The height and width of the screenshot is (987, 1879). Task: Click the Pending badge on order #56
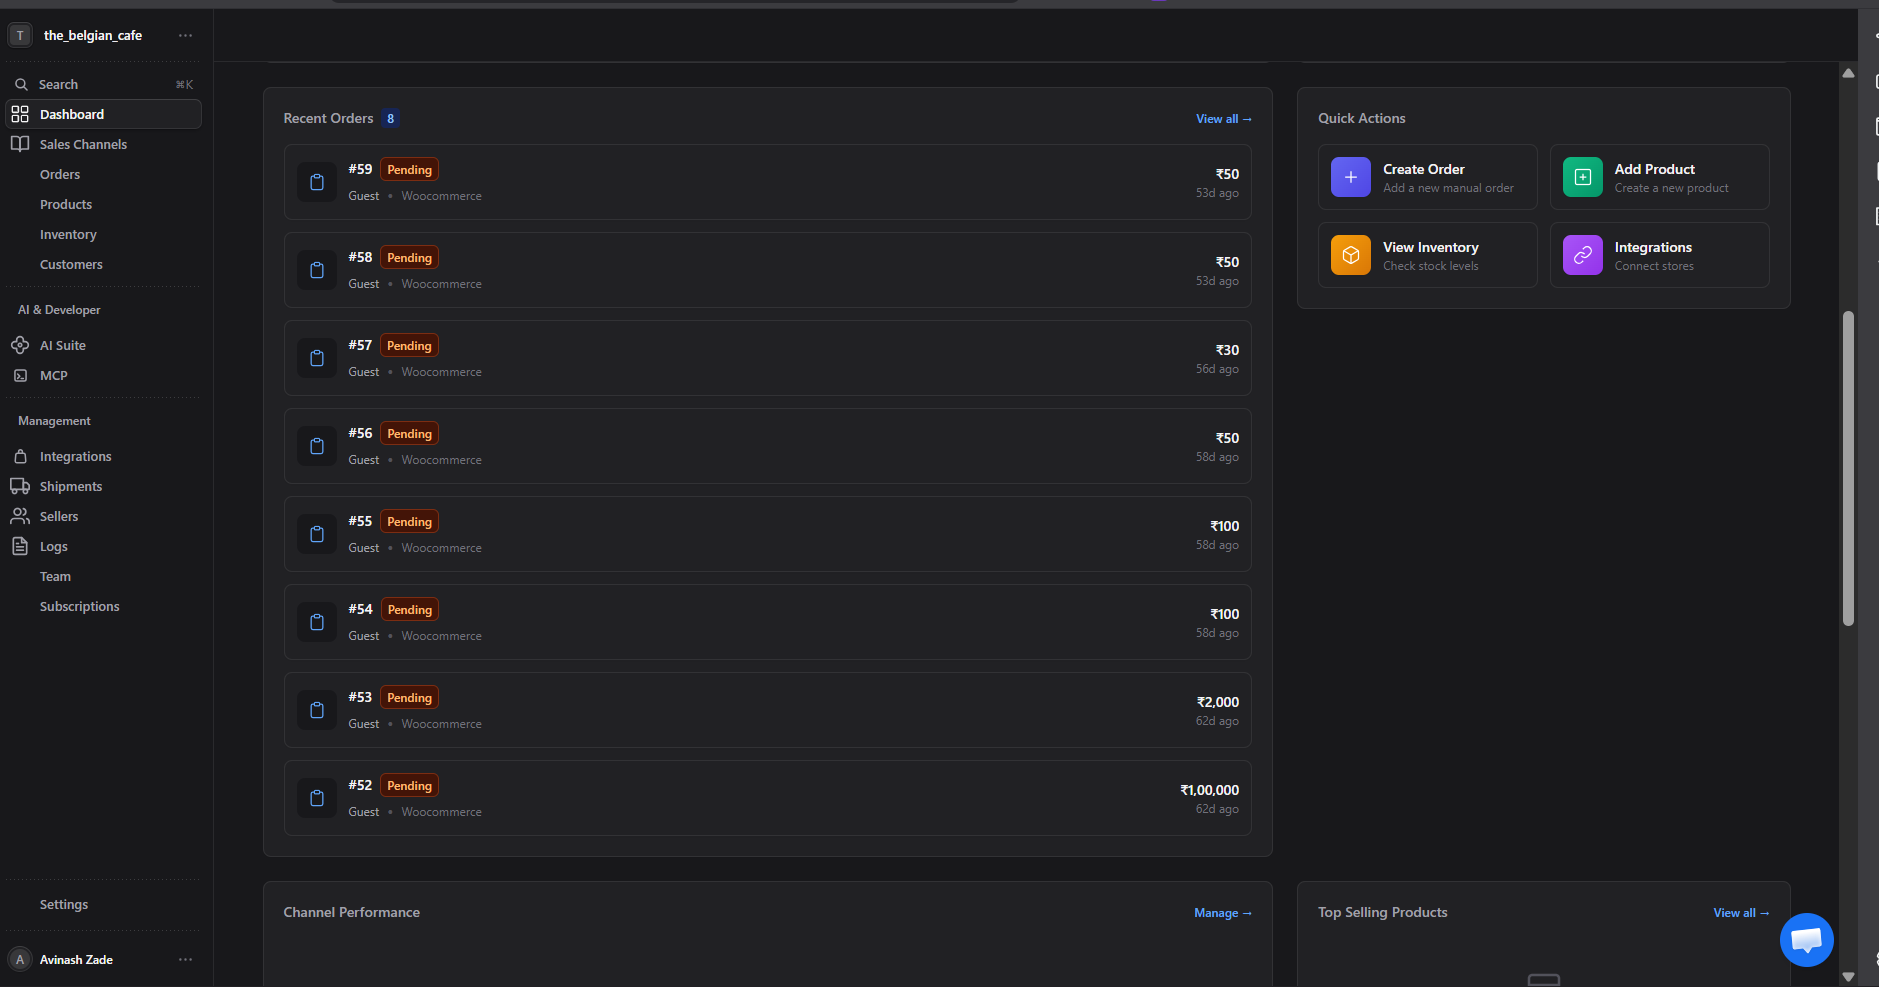tap(409, 433)
